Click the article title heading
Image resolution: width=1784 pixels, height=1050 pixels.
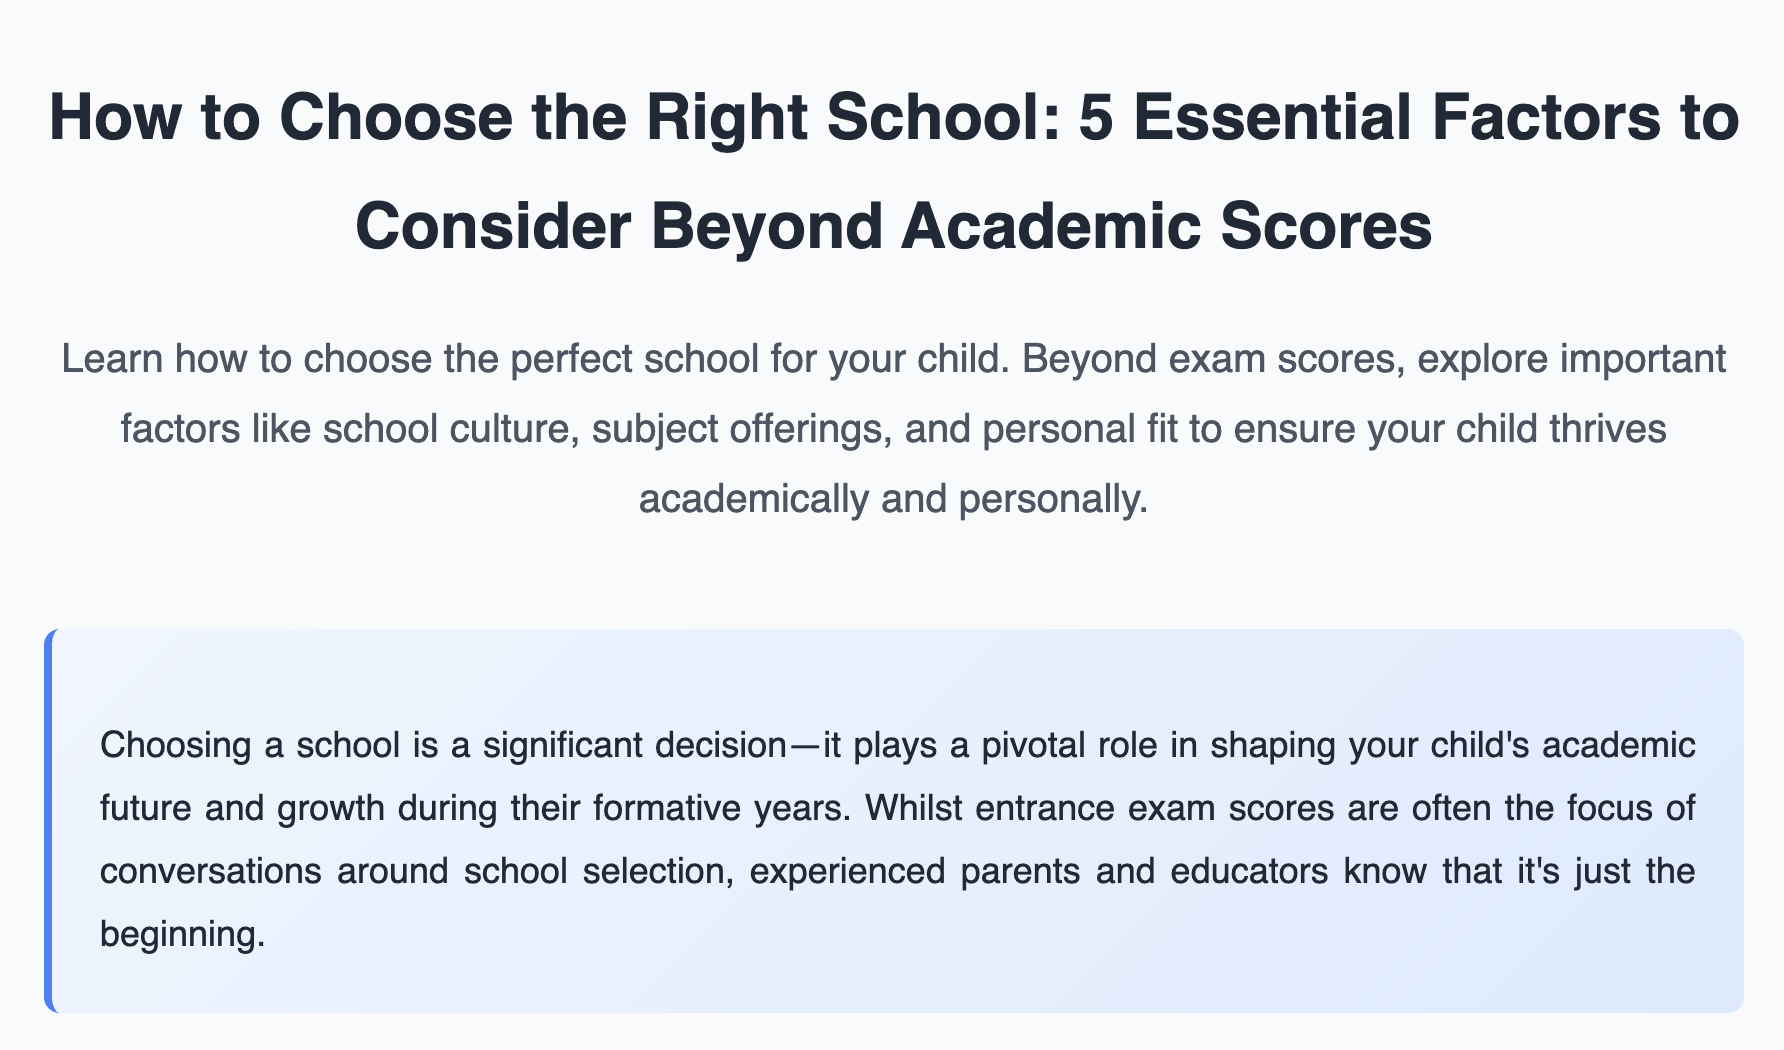(x=893, y=171)
